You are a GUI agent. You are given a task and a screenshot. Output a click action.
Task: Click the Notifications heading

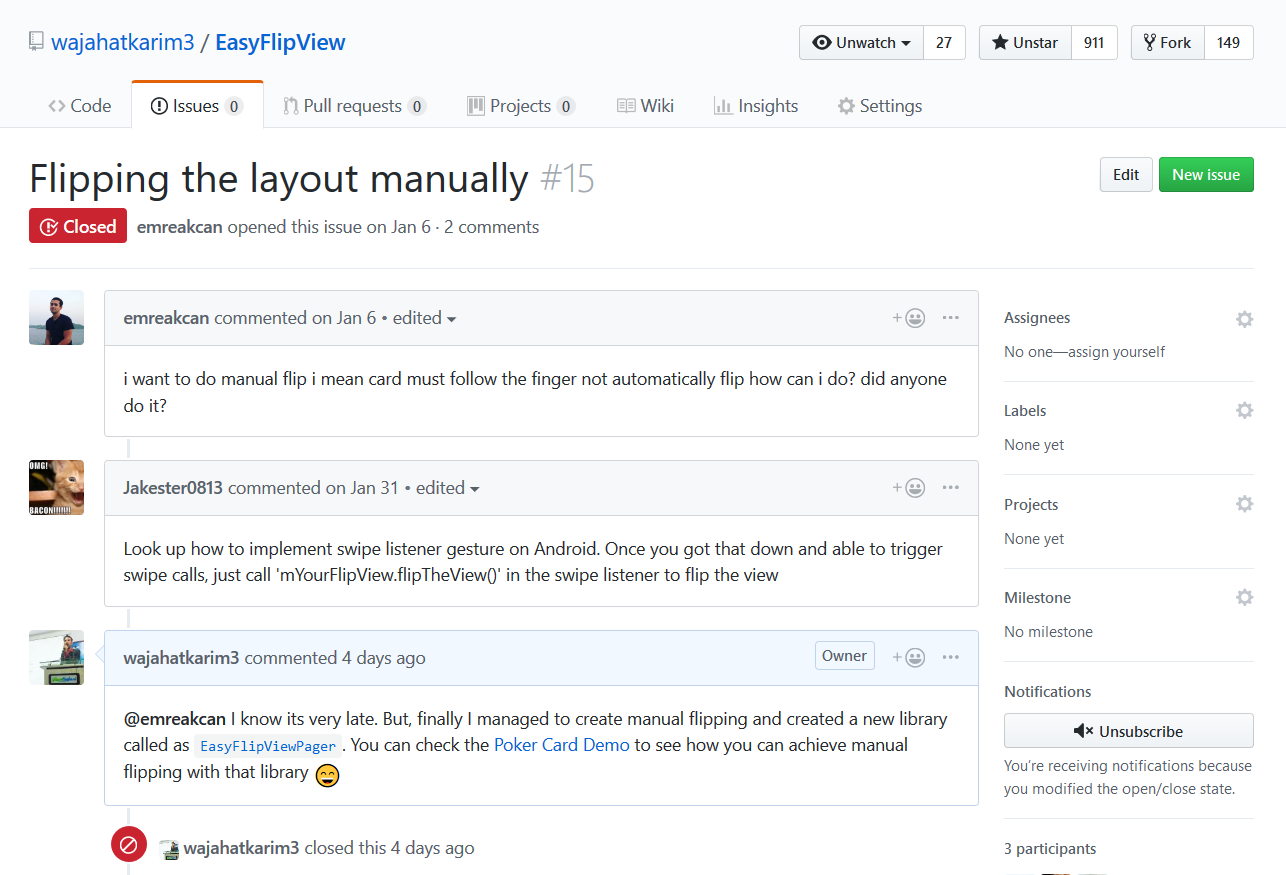[1047, 692]
